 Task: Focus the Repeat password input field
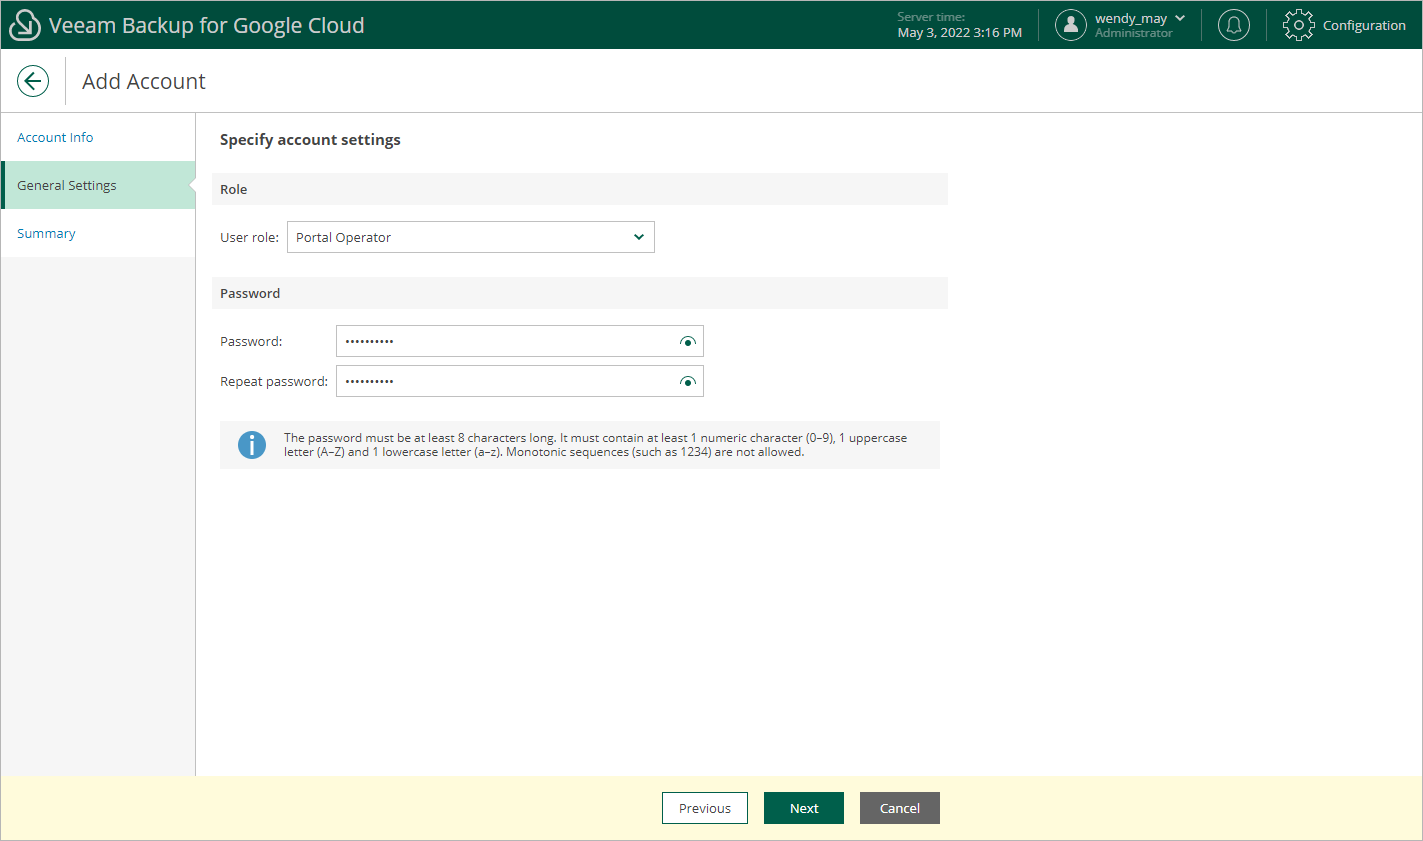coord(520,381)
